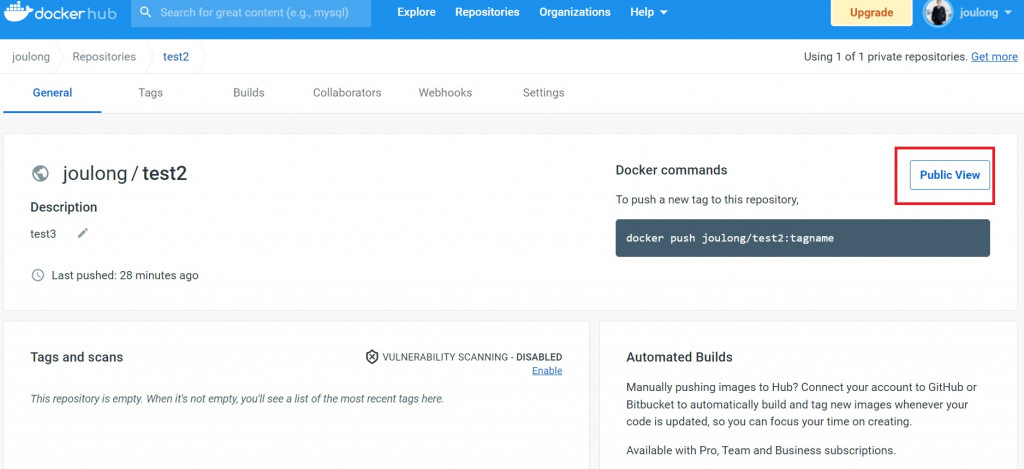Edit description with the pencil icon
This screenshot has height=469, width=1024.
(82, 233)
